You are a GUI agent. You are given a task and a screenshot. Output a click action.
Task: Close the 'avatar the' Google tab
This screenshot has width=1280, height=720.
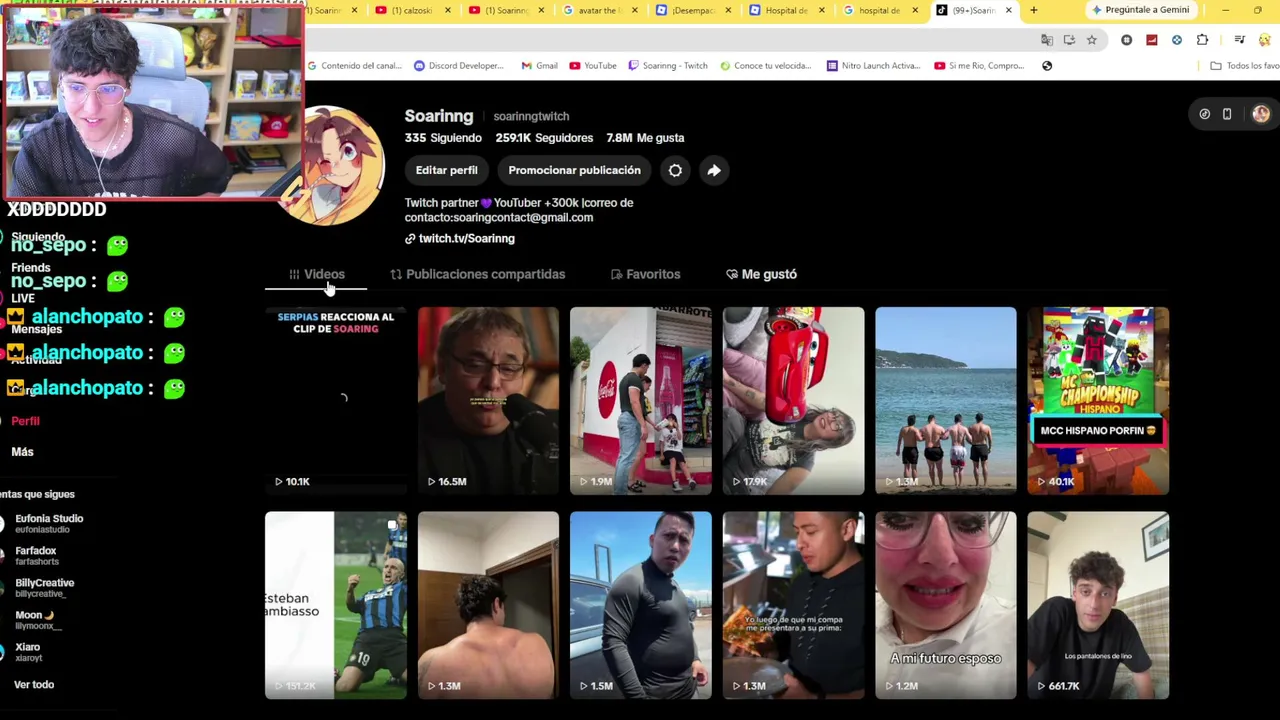click(x=634, y=10)
